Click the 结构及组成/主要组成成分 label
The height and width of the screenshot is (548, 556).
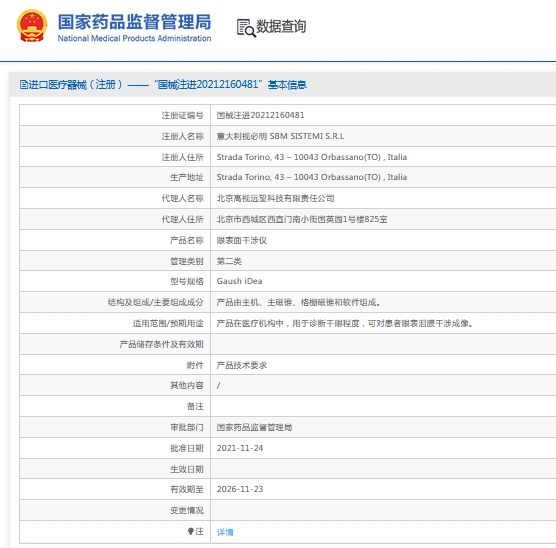(x=155, y=302)
